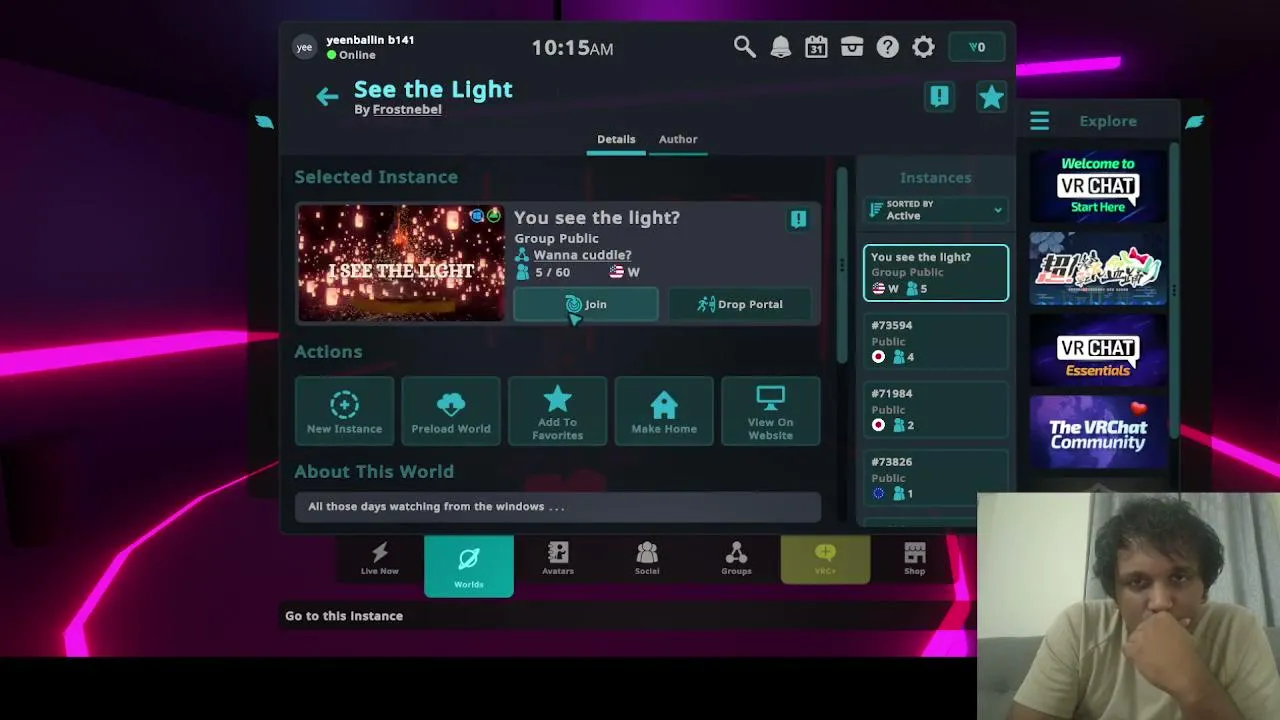
Task: Open the I See The Light instance thumbnail
Action: point(401,264)
